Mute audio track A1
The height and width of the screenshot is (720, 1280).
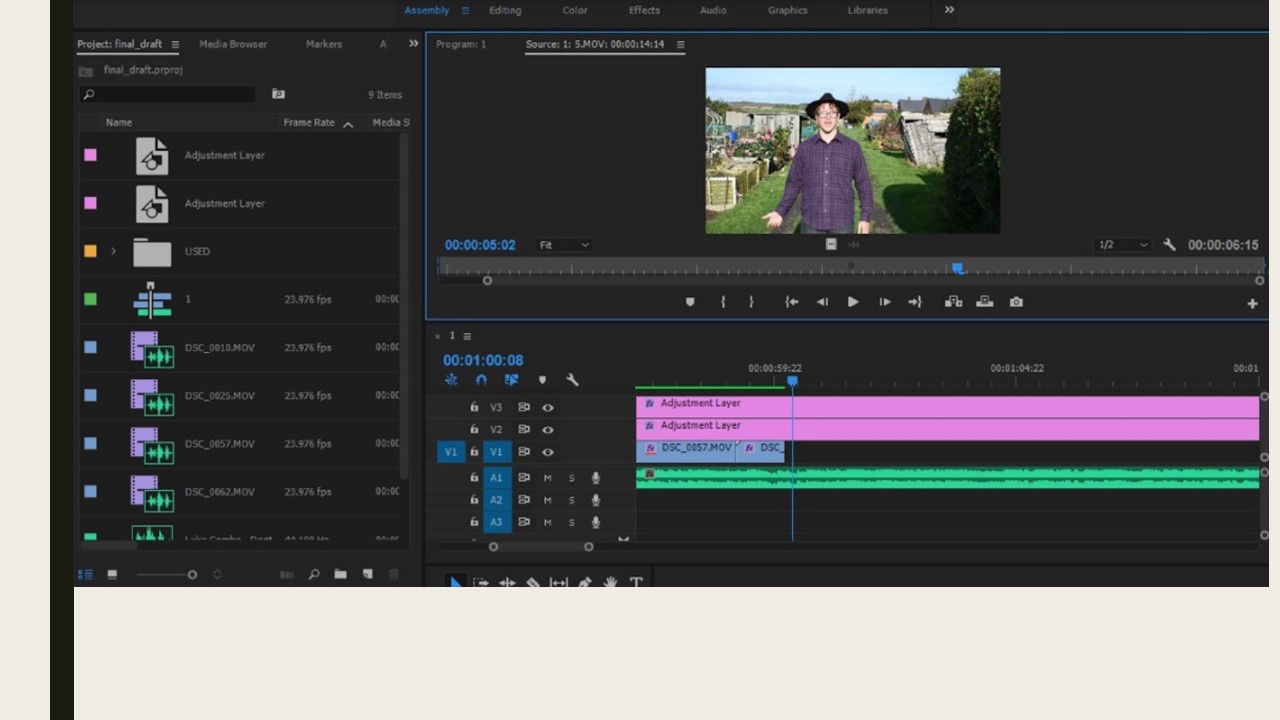(x=547, y=478)
